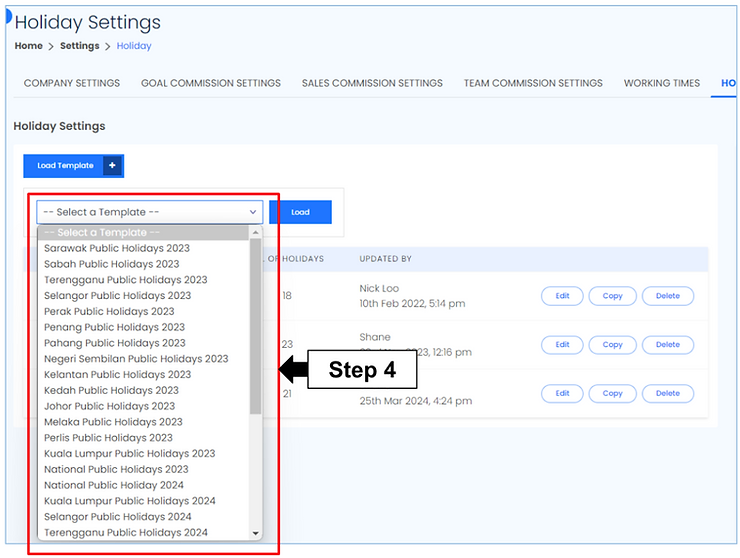Choose Sarawak Public Holidays 2023 option
Image resolution: width=740 pixels, height=558 pixels.
(117, 248)
